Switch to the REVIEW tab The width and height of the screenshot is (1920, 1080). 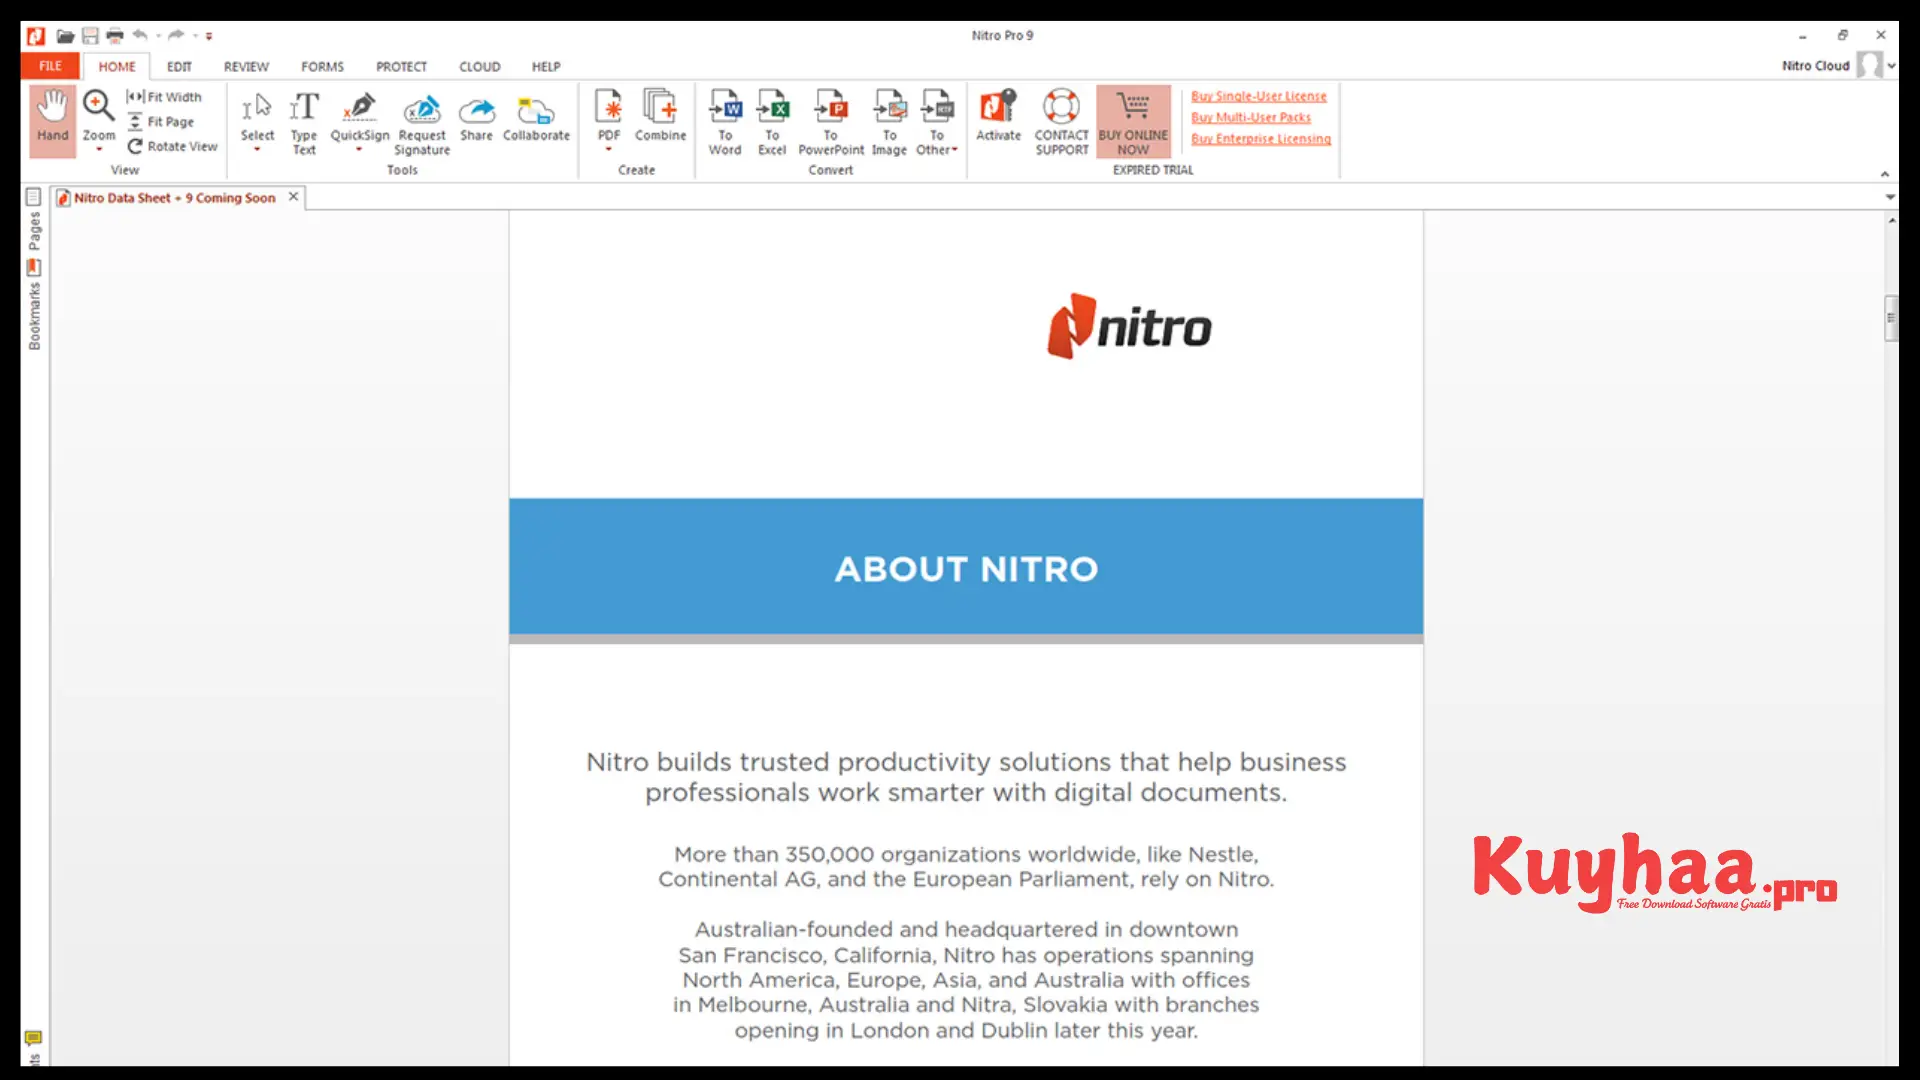pos(246,67)
